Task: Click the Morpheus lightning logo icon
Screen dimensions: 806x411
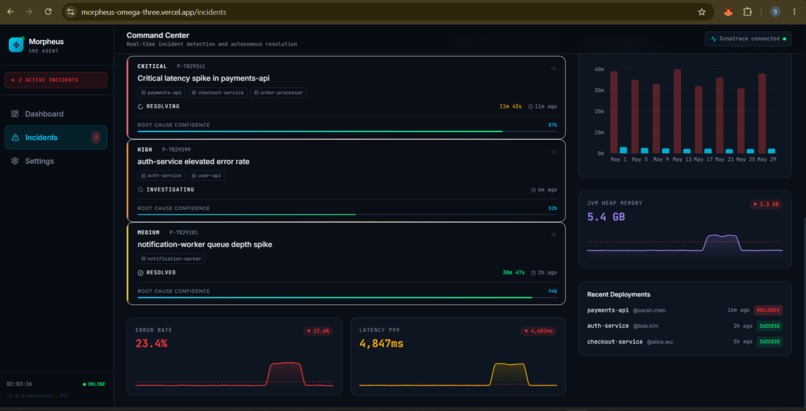Action: (16, 45)
